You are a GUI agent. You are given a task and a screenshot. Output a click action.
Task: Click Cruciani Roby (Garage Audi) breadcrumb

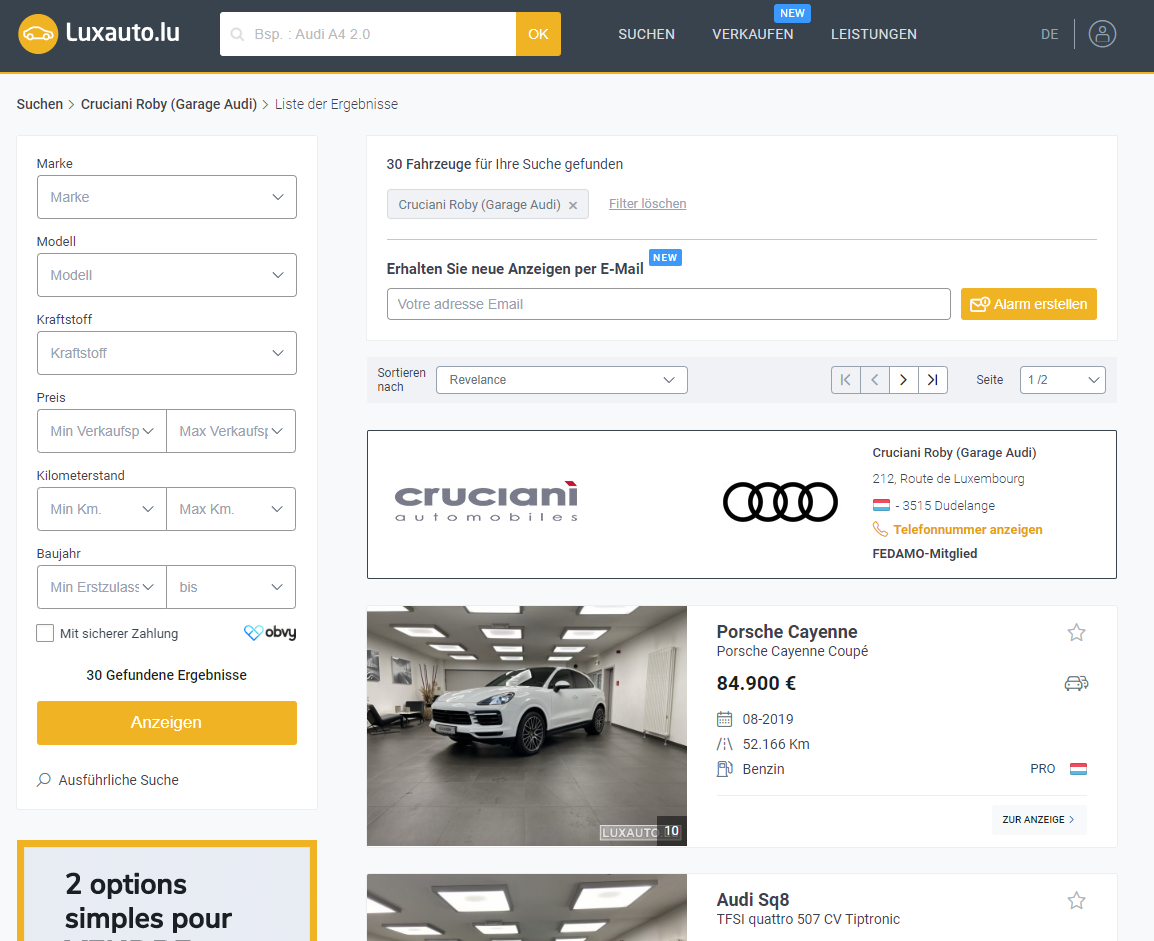pos(169,104)
